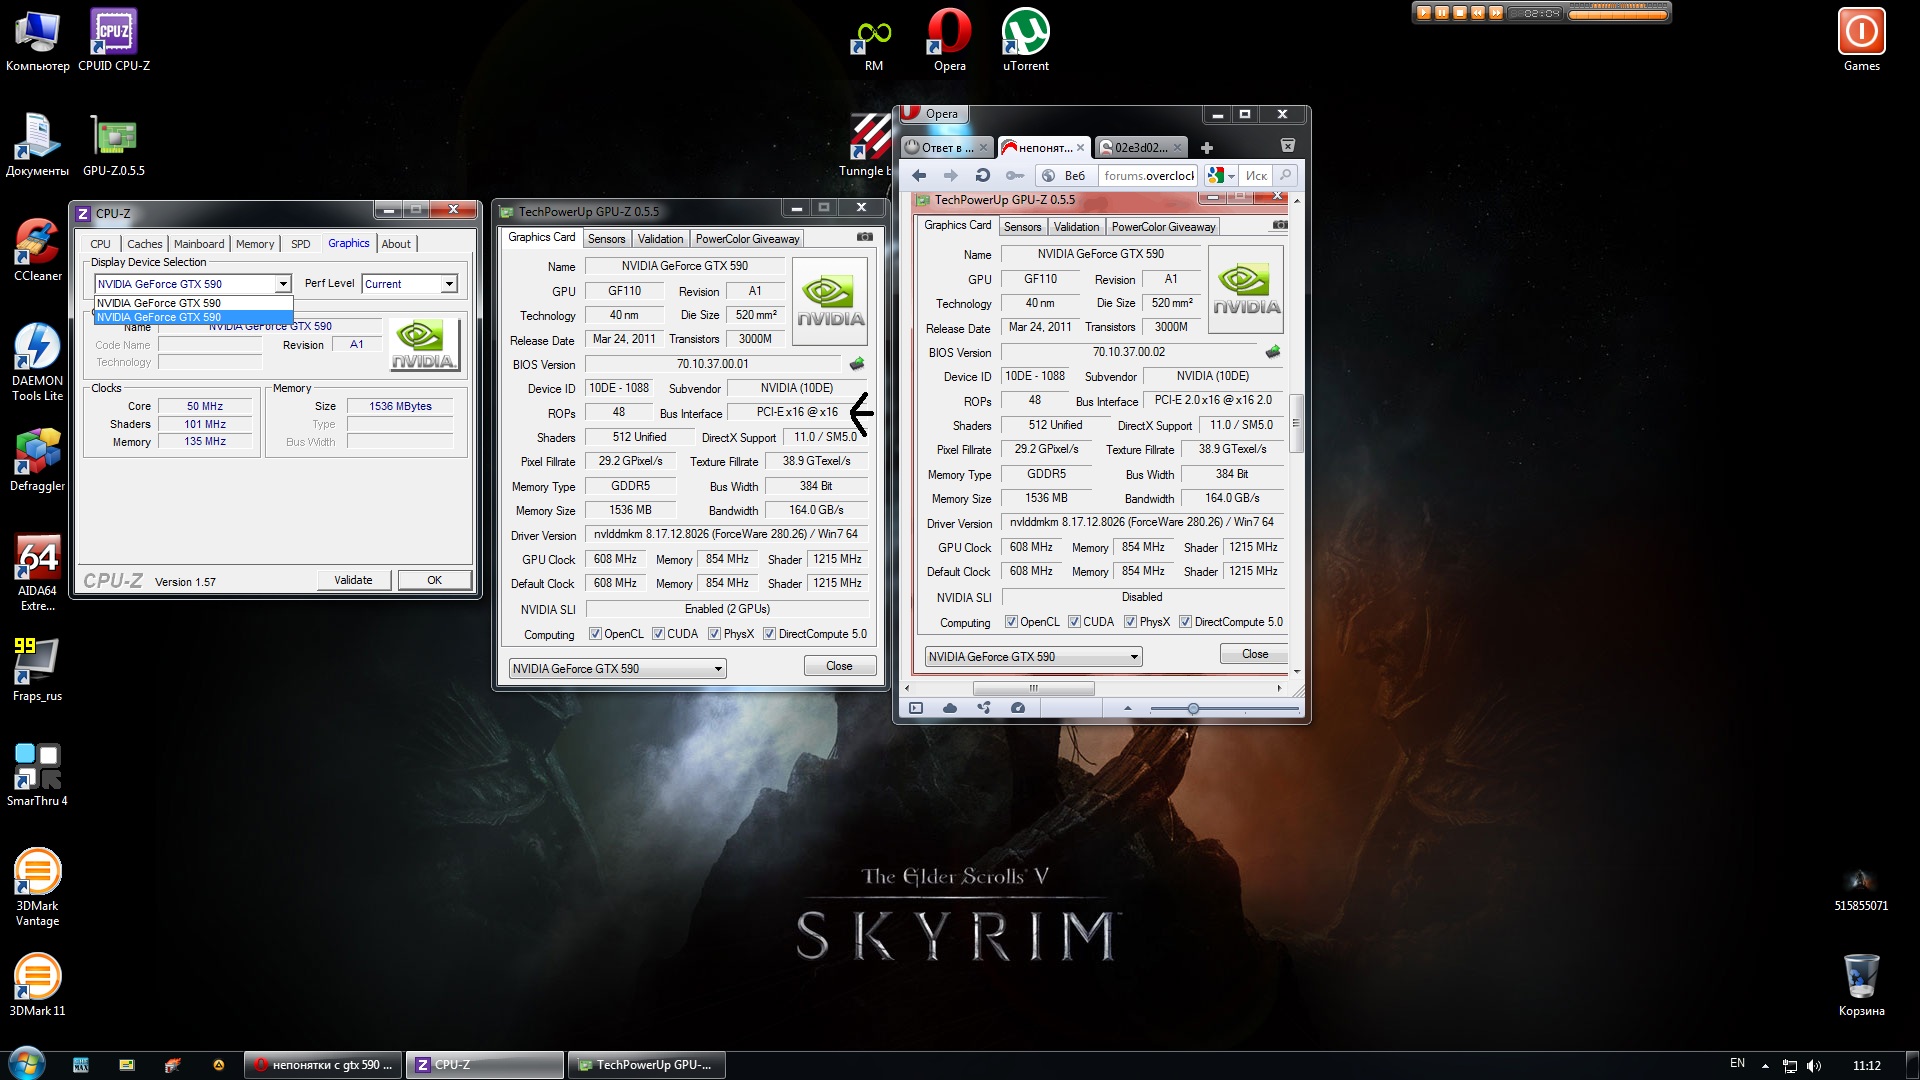The height and width of the screenshot is (1080, 1920).
Task: Select first NVIDIA GeForce GTX 590 list entry
Action: (193, 303)
